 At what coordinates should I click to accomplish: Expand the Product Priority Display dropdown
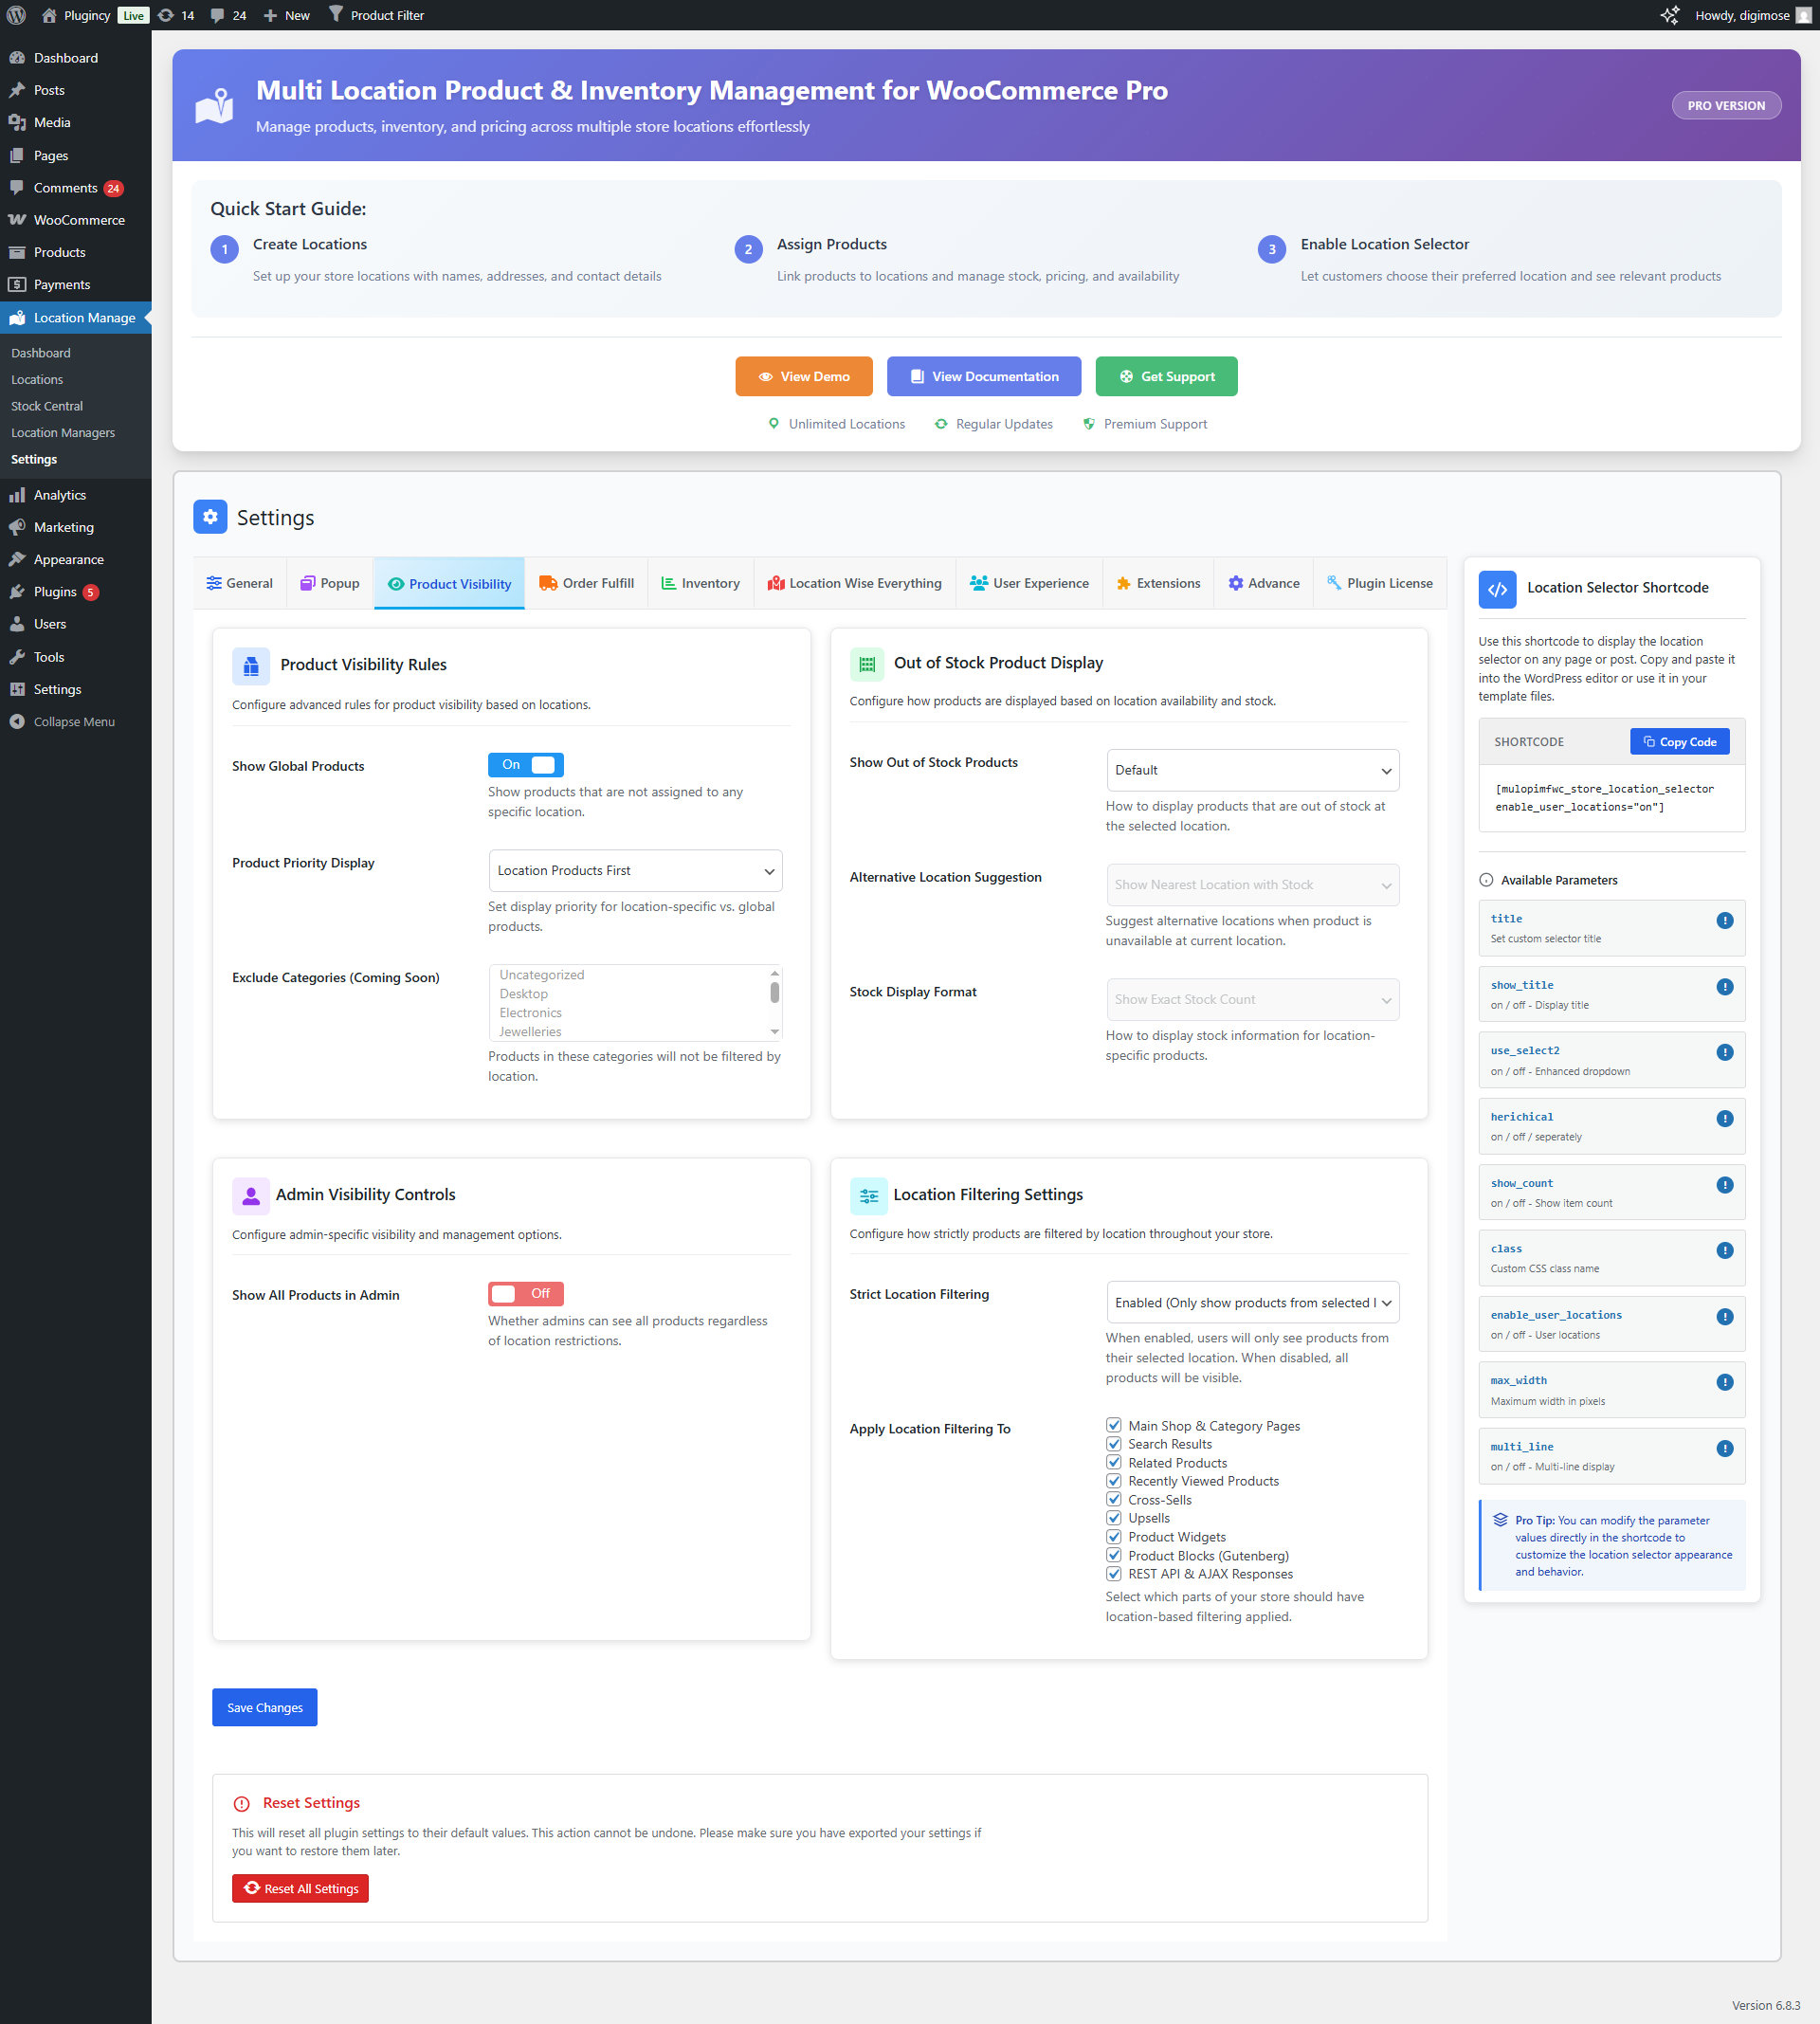(634, 870)
